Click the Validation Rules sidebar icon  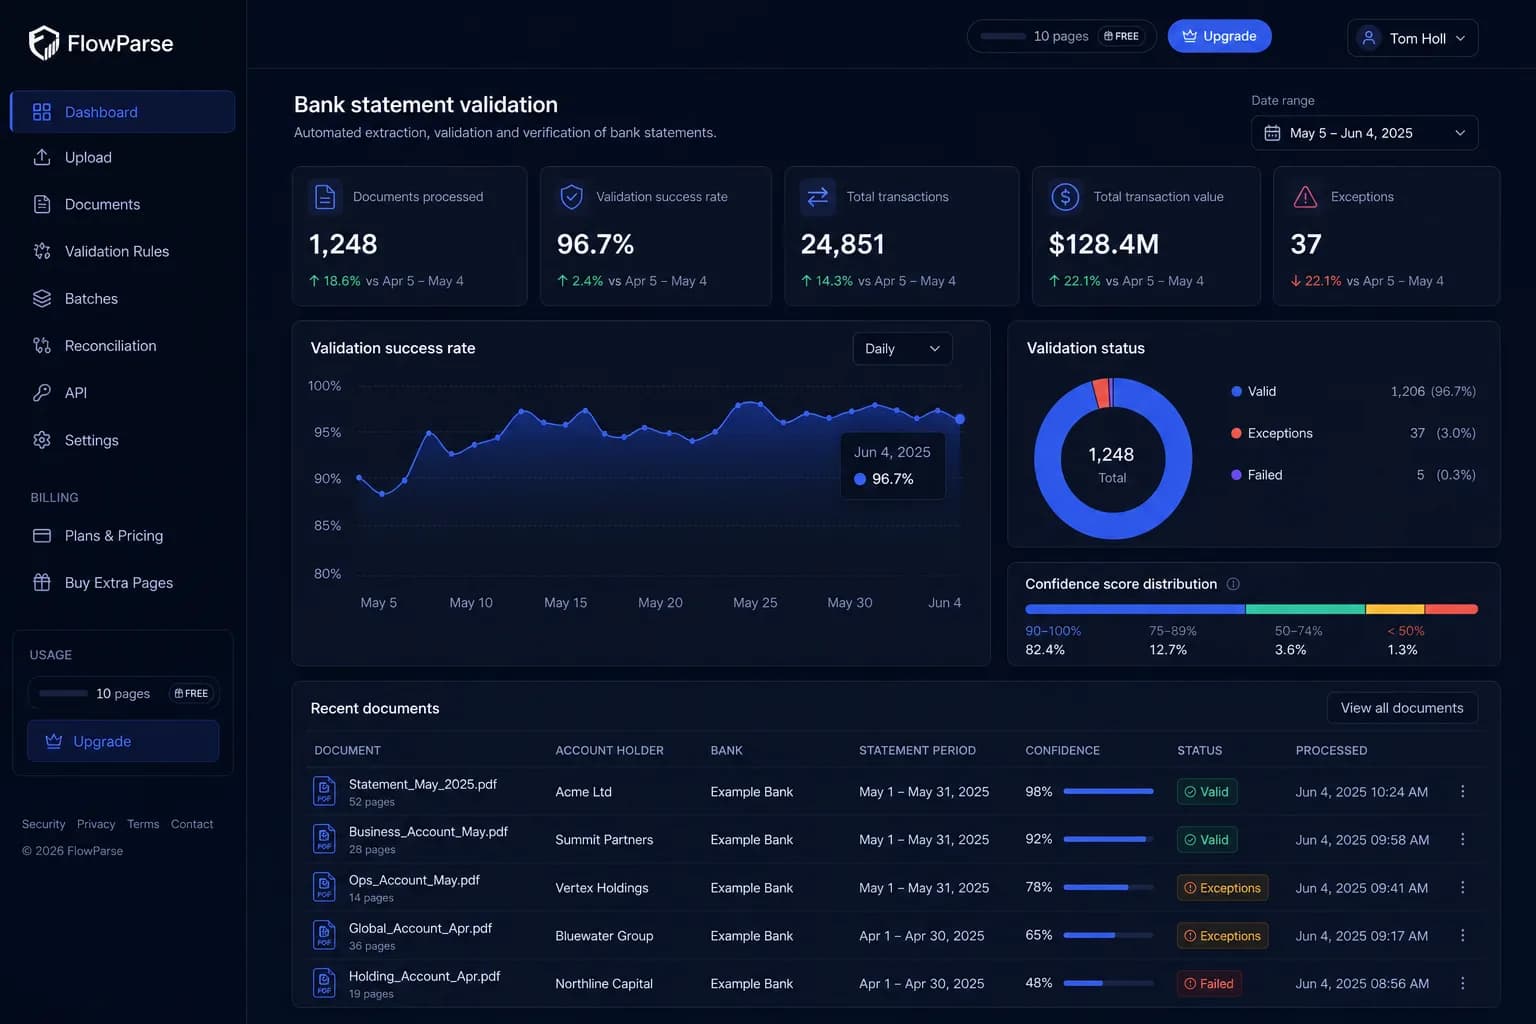coord(42,251)
